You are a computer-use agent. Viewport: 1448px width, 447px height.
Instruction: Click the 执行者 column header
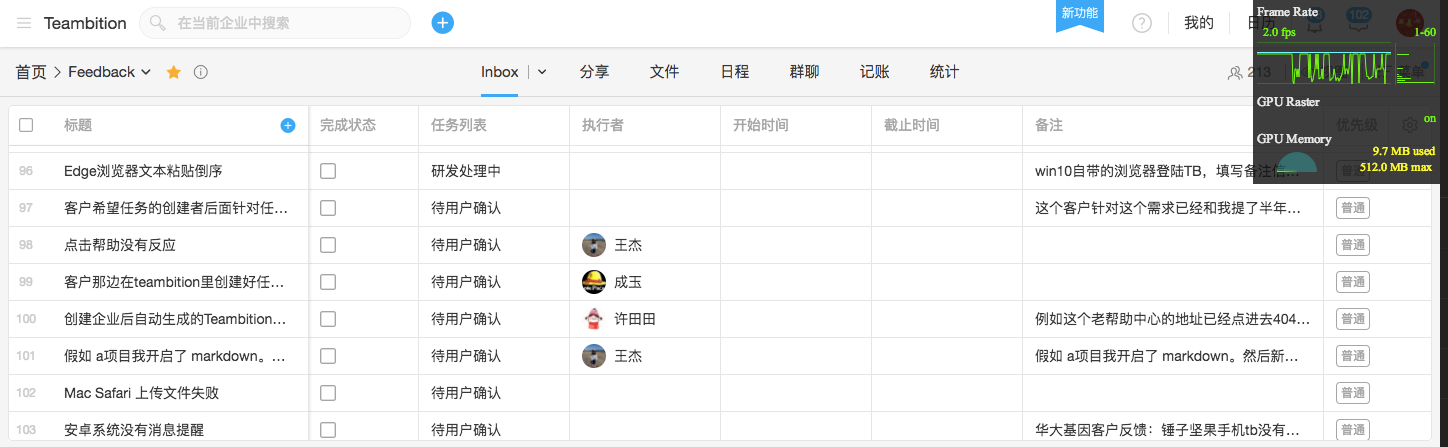[603, 125]
